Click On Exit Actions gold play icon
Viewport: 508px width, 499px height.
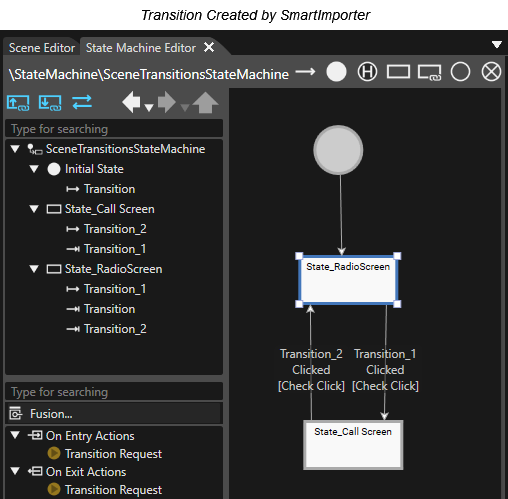coord(54,489)
